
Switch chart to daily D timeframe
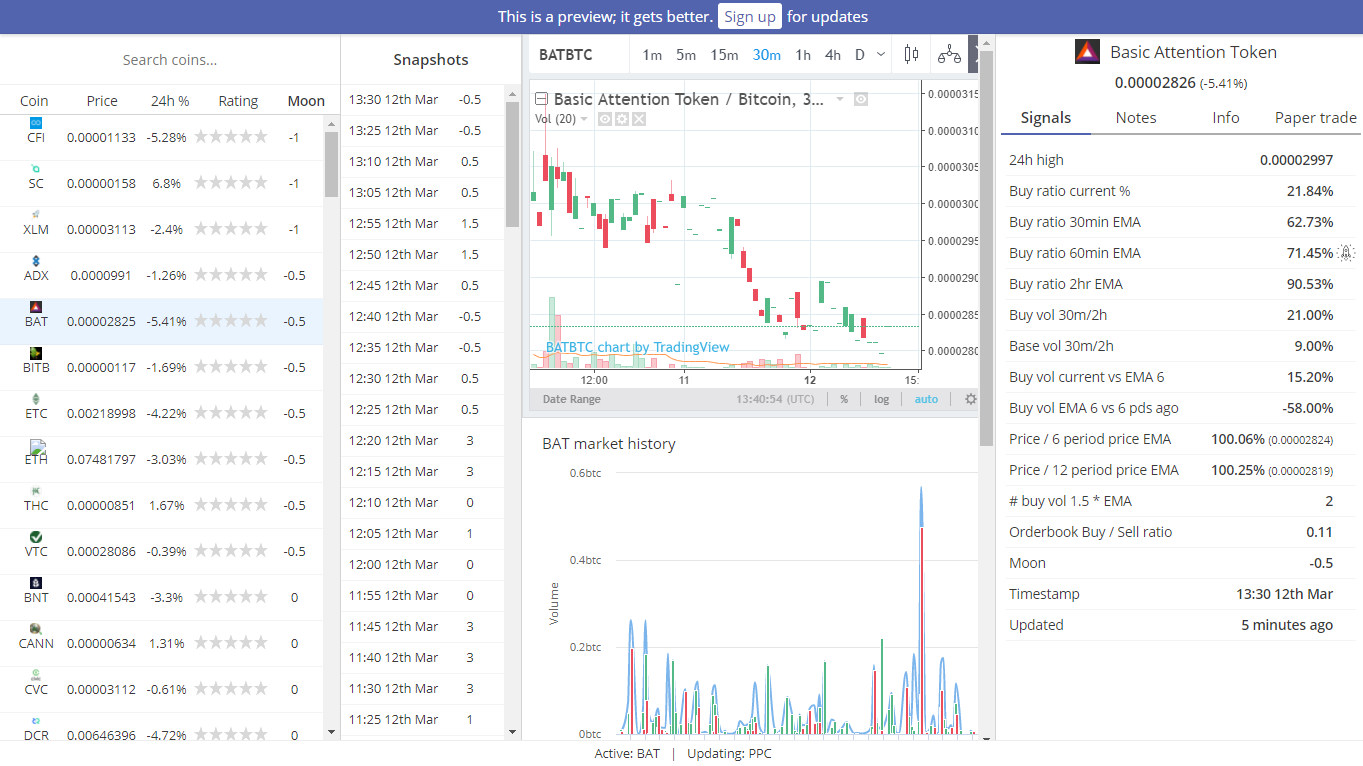point(860,55)
